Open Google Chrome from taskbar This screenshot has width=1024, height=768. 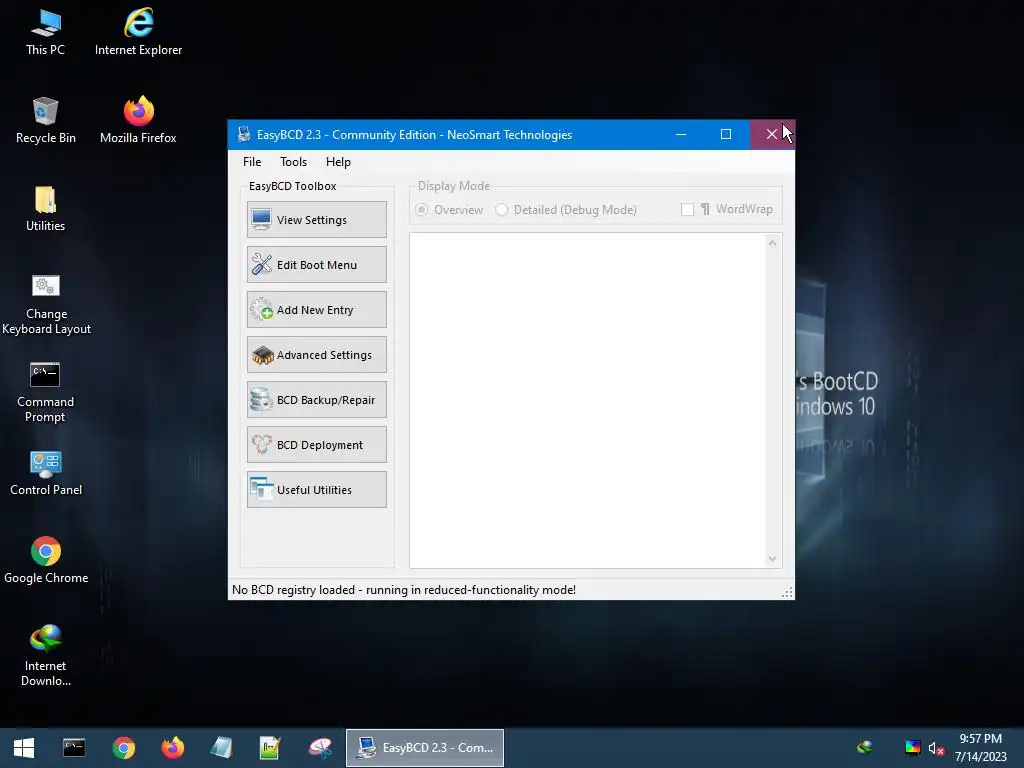(123, 748)
